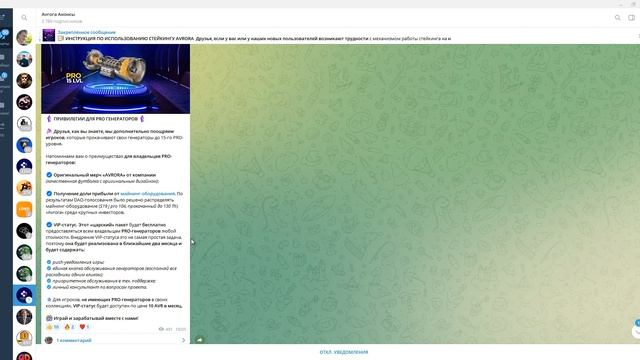Open chat with red swirl on black avatar

[x=24, y=102]
